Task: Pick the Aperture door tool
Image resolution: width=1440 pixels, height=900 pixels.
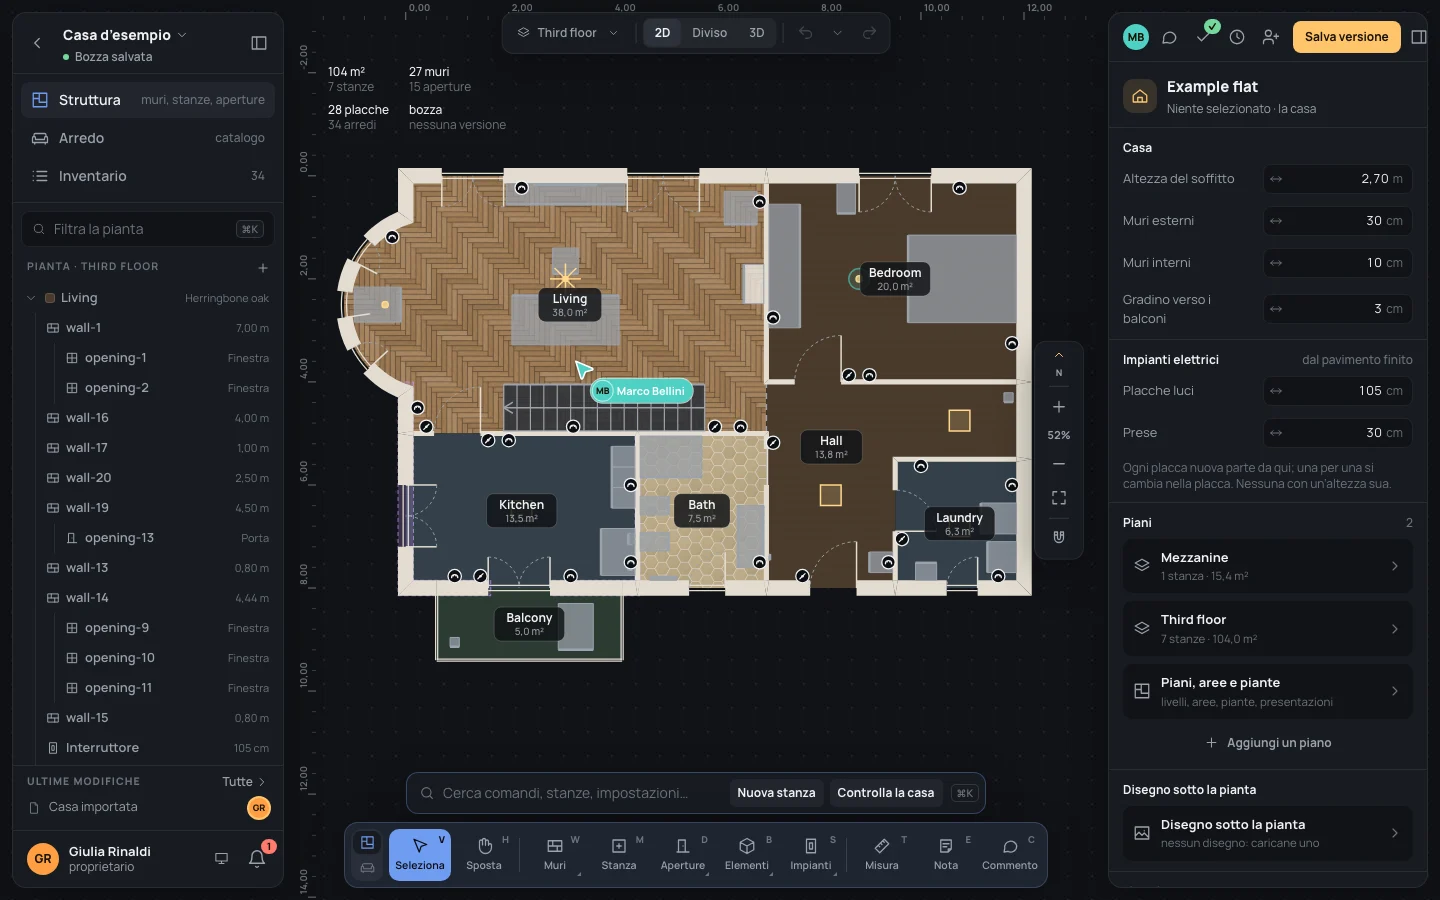Action: pos(683,855)
